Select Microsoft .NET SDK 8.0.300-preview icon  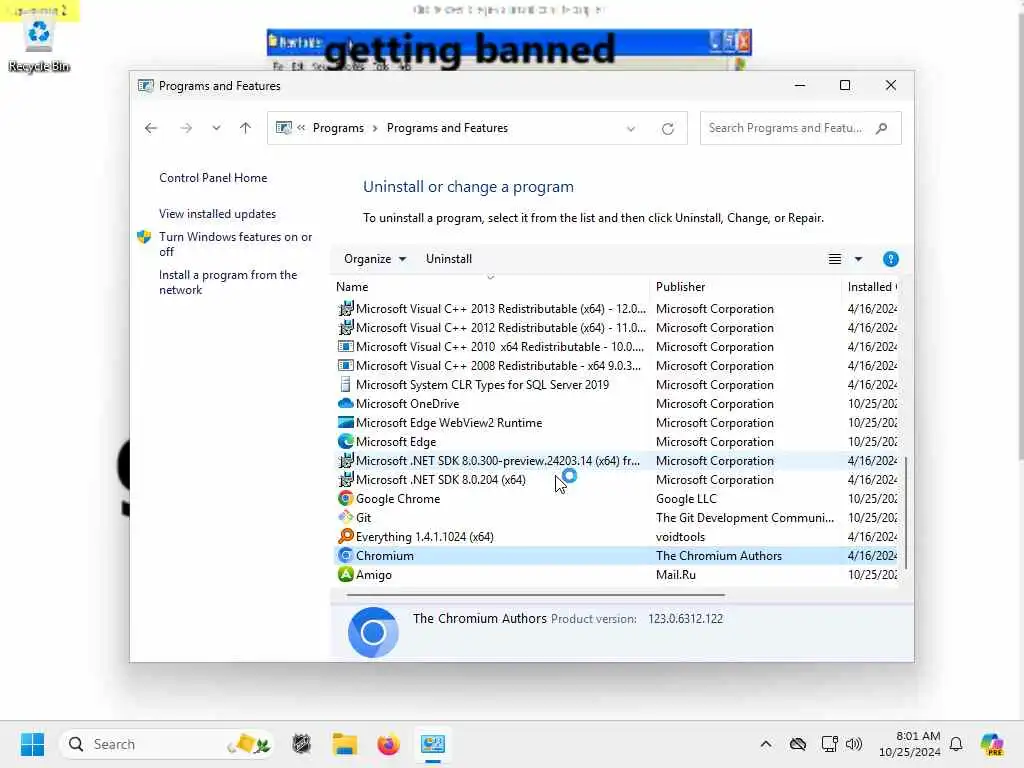[345, 460]
